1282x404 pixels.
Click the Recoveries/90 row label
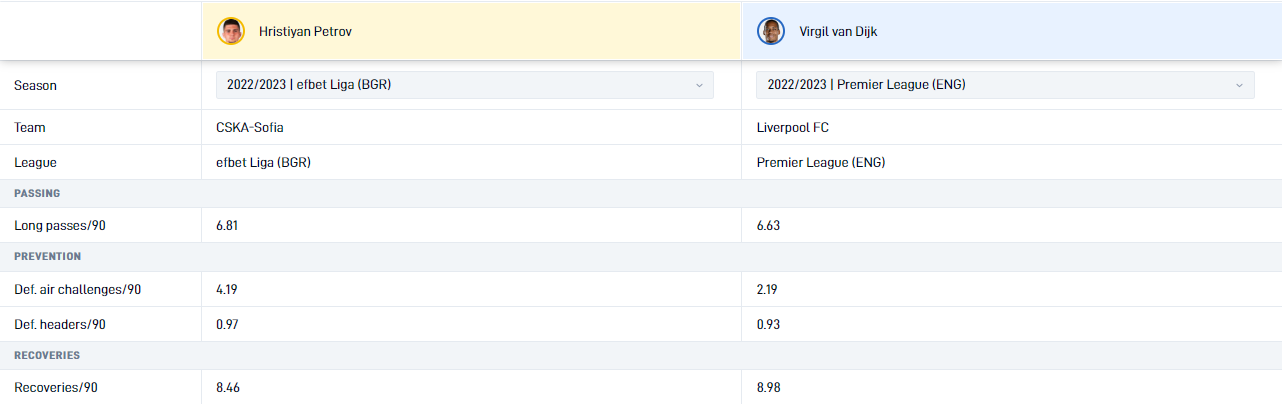click(56, 388)
